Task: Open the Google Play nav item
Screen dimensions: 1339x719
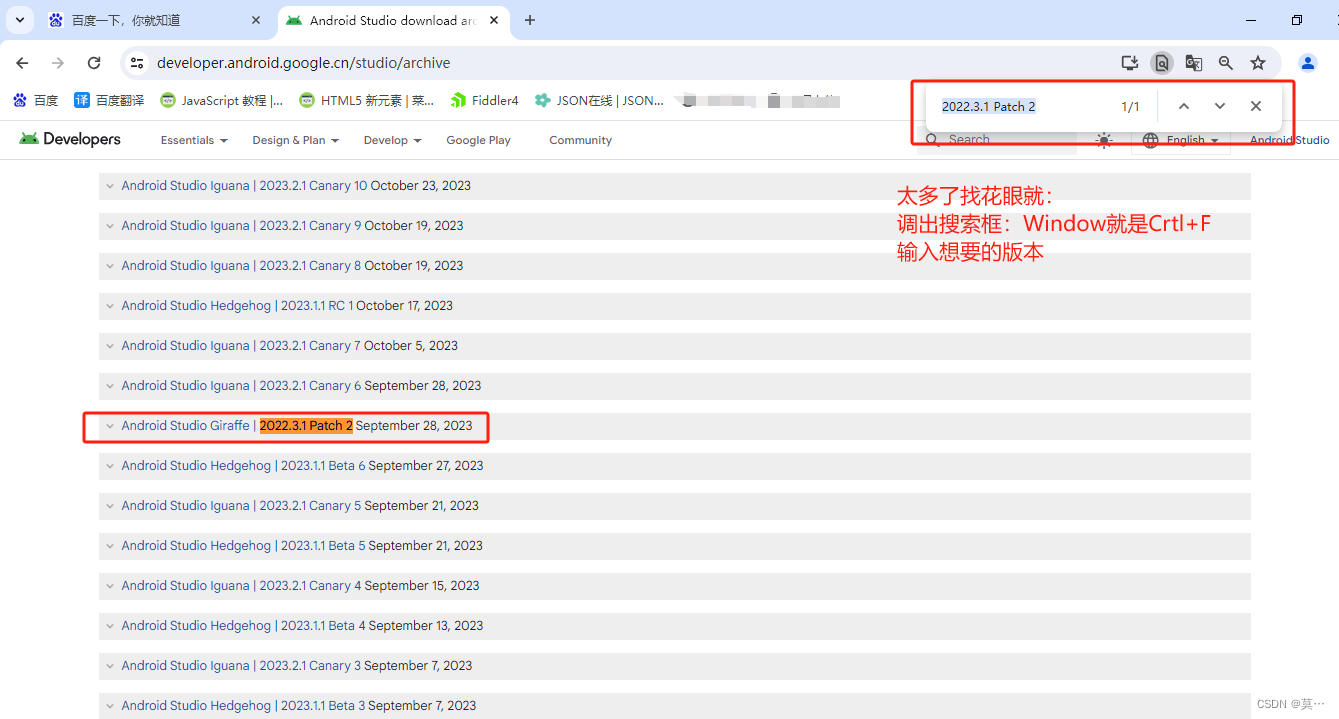Action: tap(478, 140)
